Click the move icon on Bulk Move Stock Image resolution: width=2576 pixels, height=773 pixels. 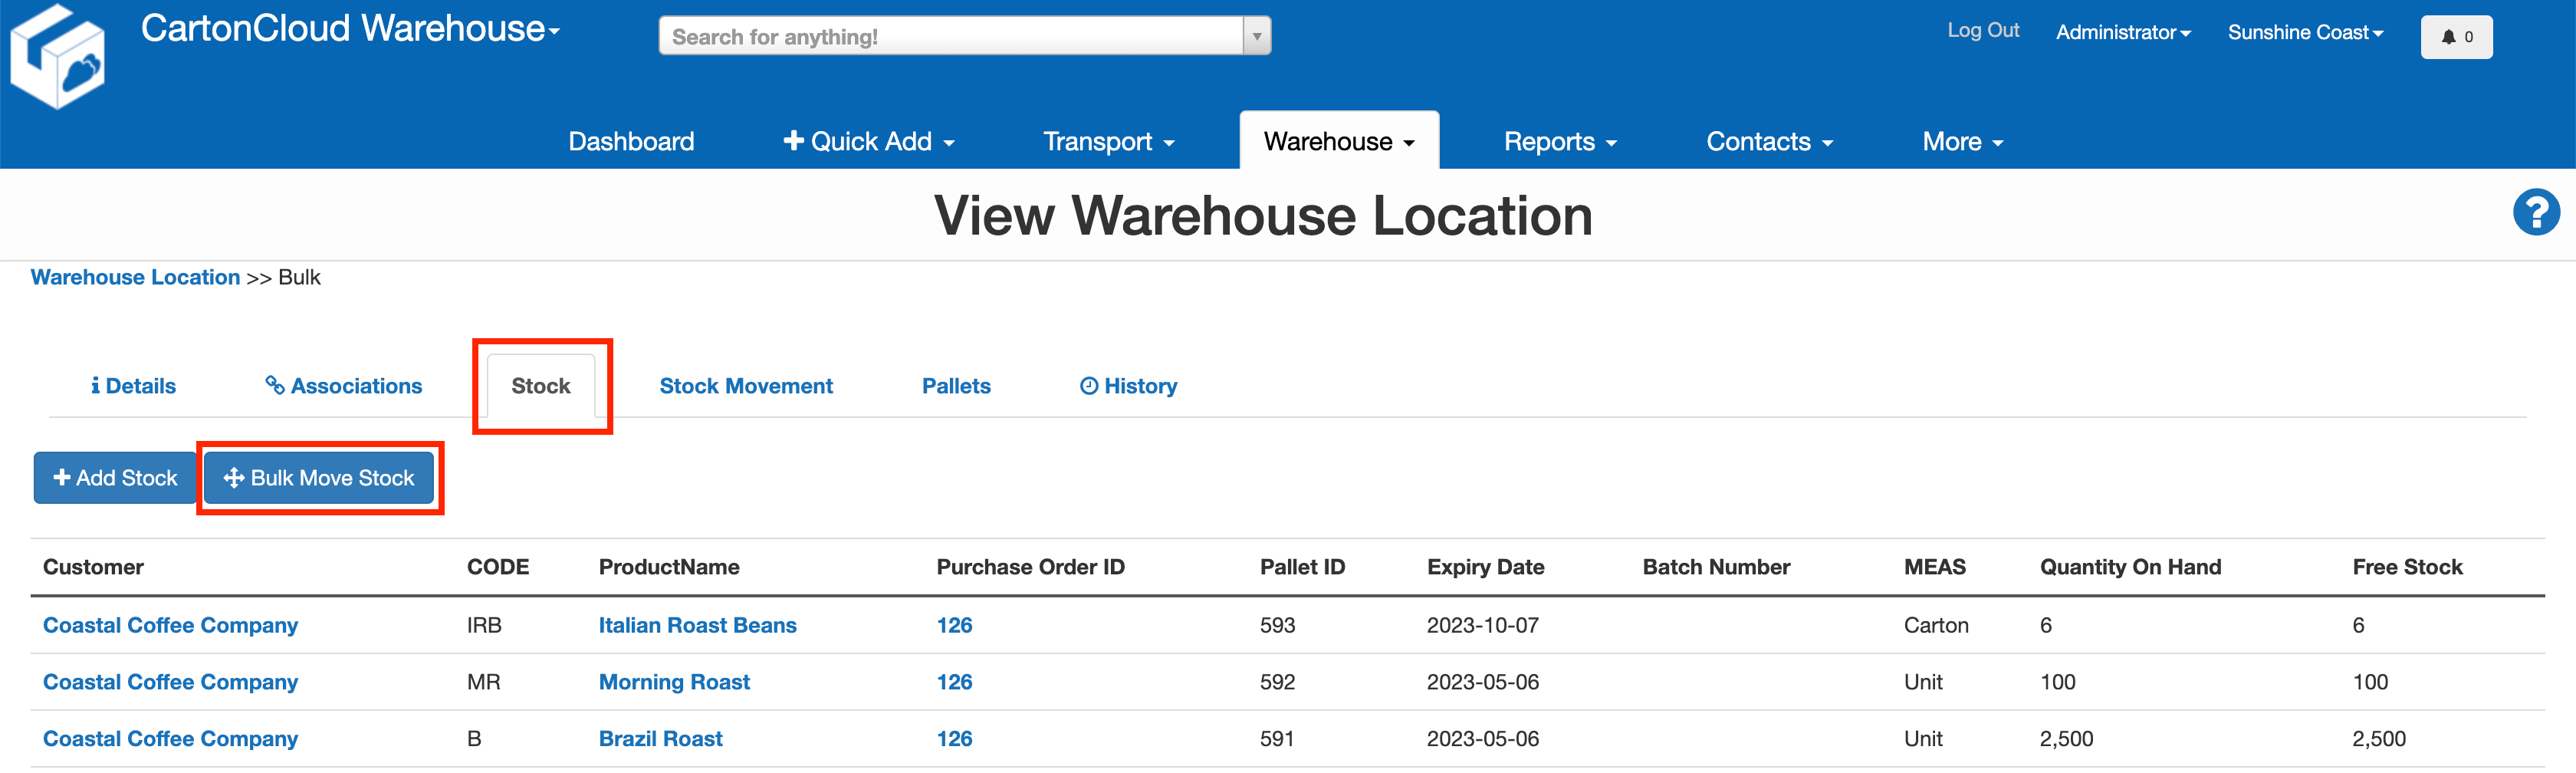pyautogui.click(x=234, y=477)
